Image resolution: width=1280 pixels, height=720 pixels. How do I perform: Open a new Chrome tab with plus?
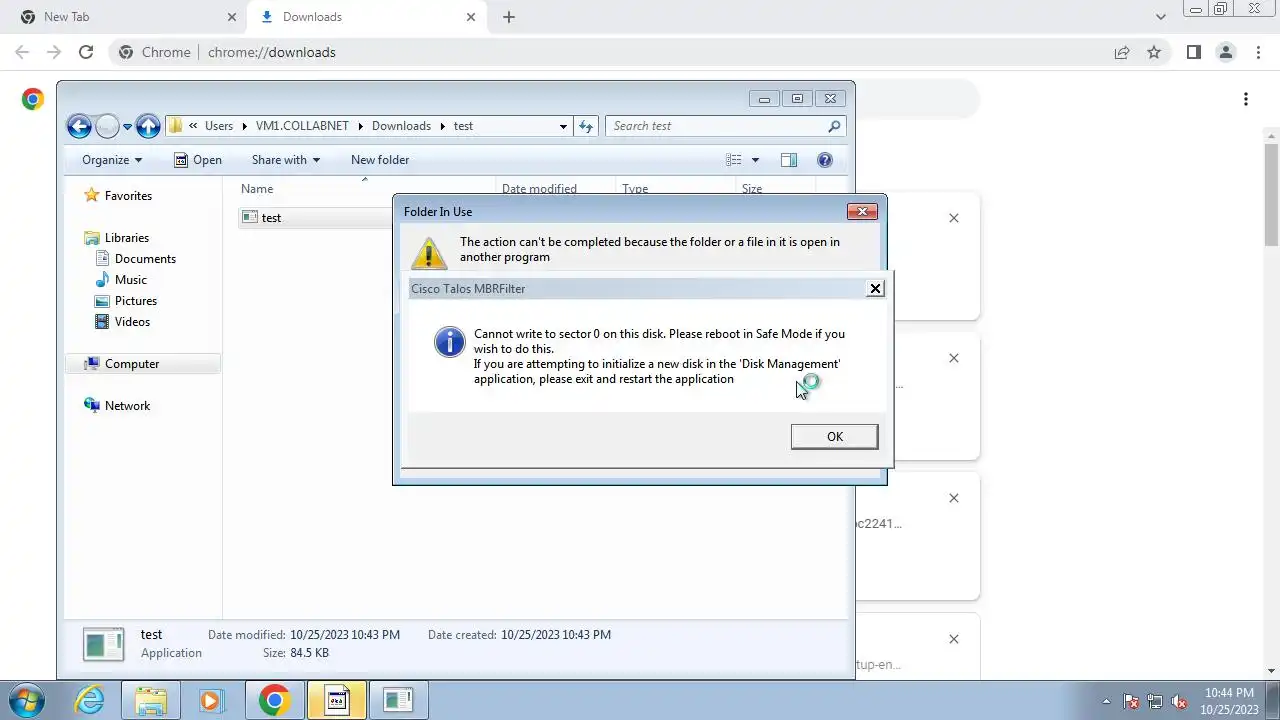509,17
